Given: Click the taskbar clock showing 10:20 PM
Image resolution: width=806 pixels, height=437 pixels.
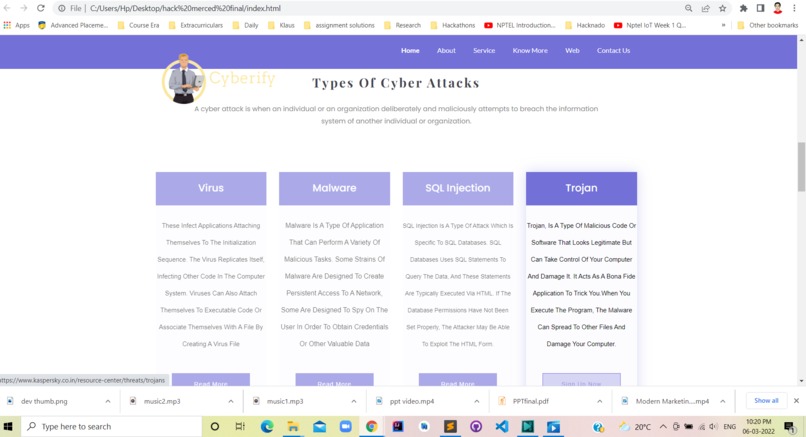Looking at the screenshot, I should (759, 427).
